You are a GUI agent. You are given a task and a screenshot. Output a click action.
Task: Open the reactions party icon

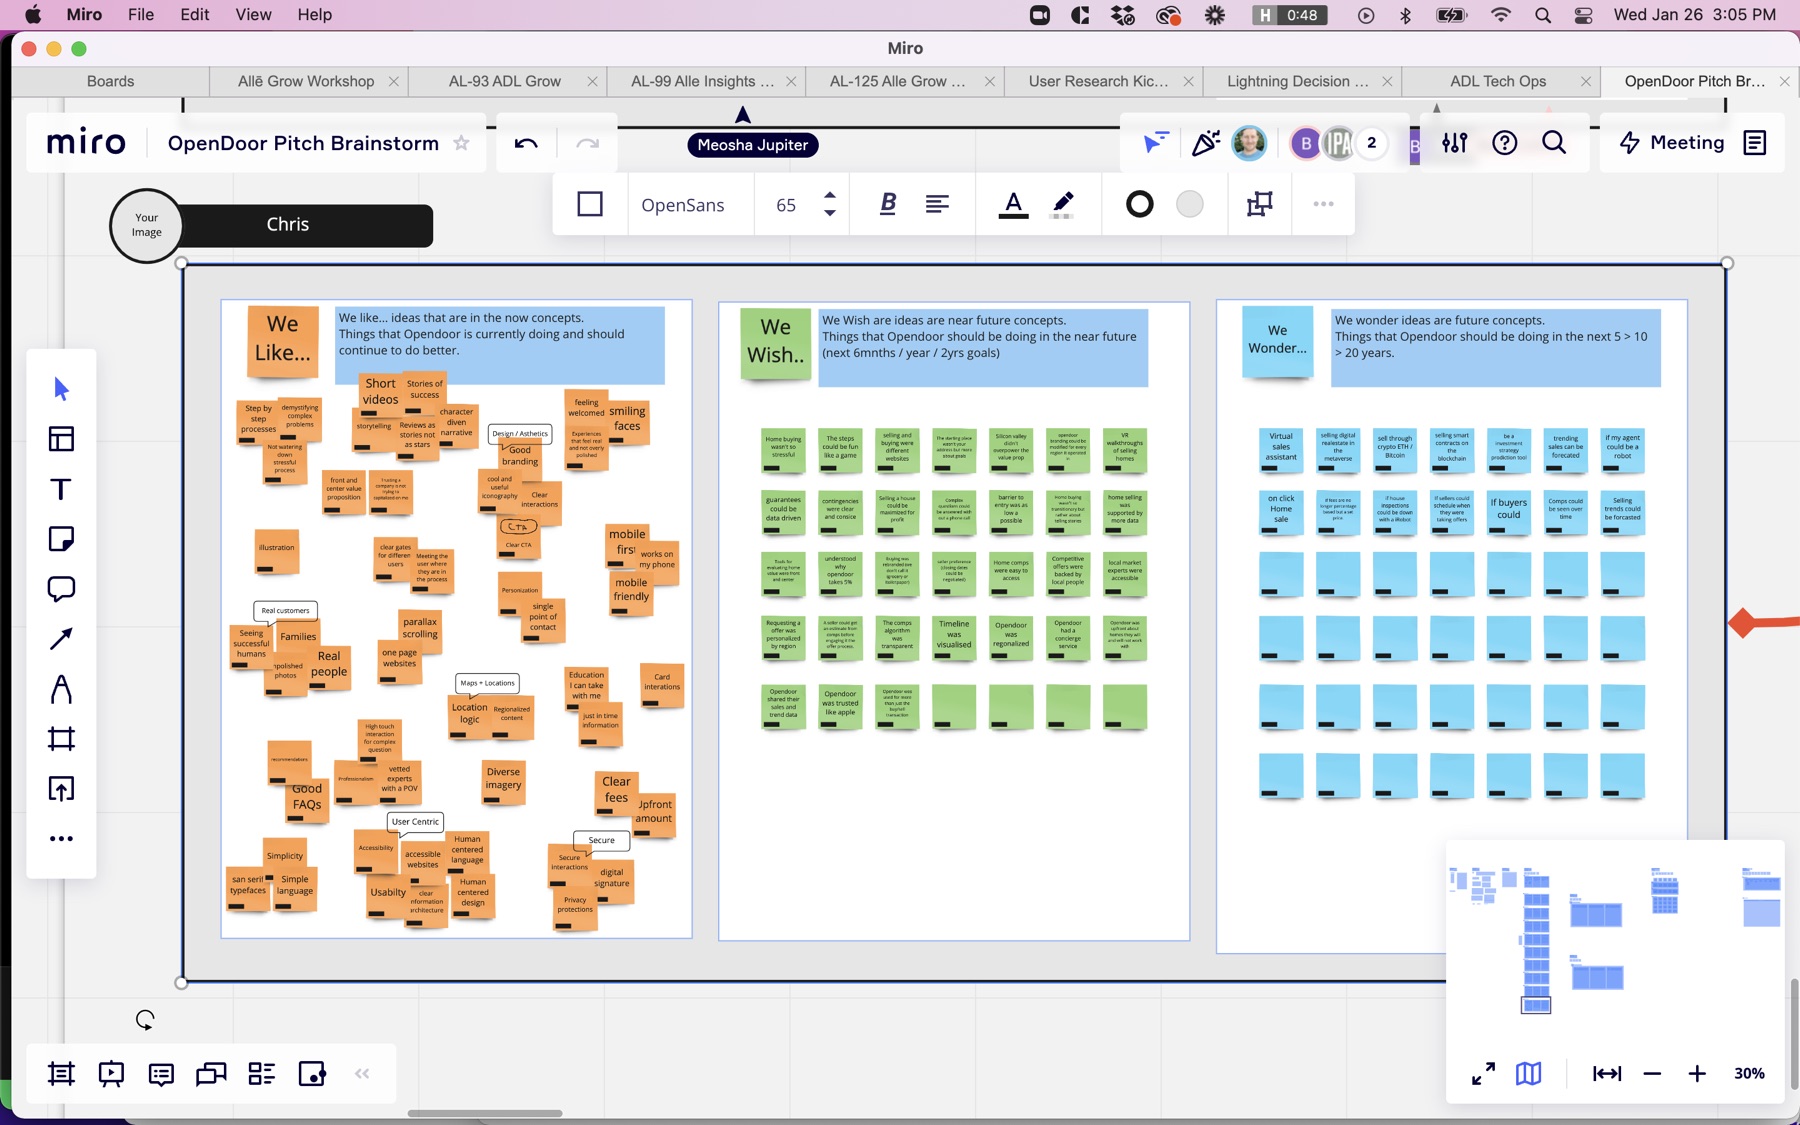[x=1205, y=143]
